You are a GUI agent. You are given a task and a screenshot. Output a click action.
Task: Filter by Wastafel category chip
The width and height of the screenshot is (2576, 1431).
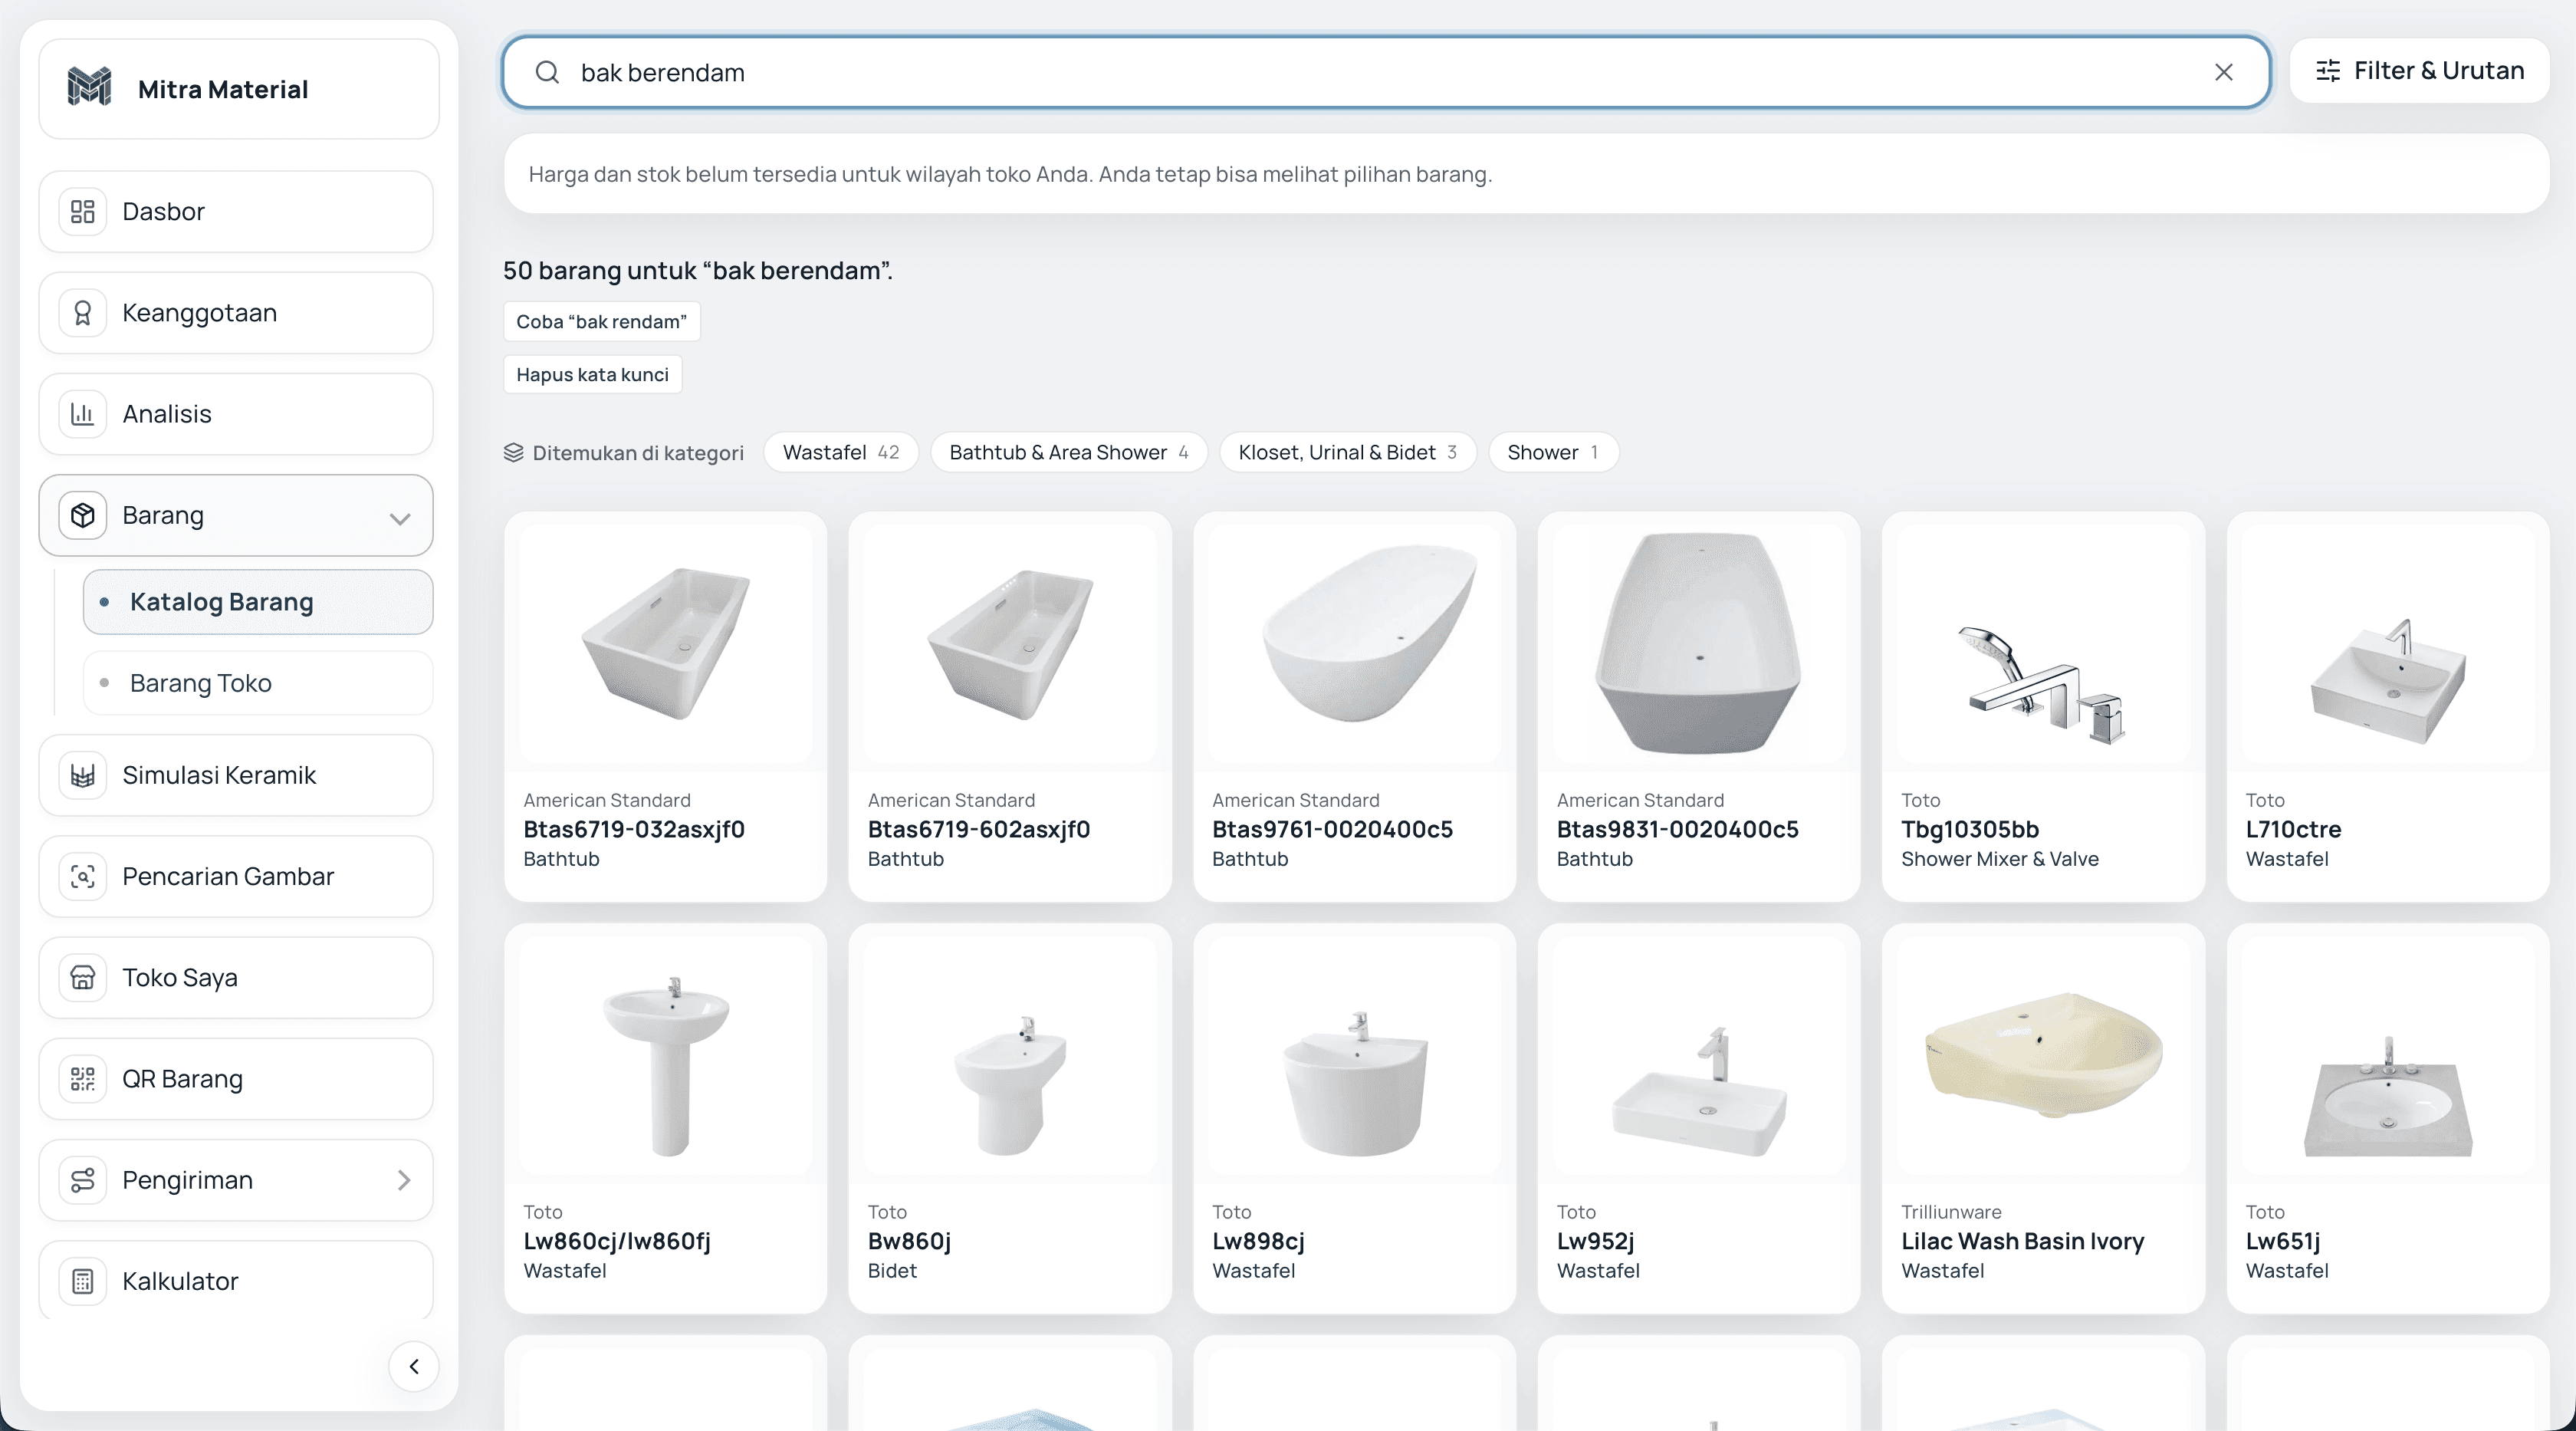coord(841,452)
